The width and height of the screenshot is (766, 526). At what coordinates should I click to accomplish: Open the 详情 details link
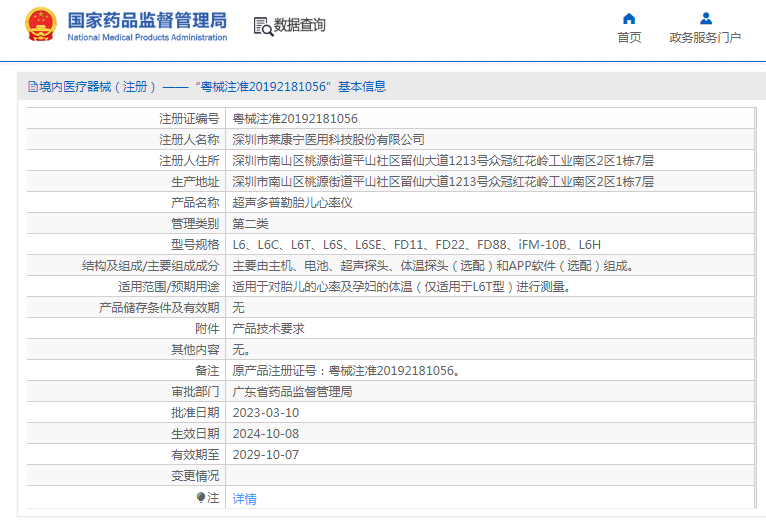point(244,499)
